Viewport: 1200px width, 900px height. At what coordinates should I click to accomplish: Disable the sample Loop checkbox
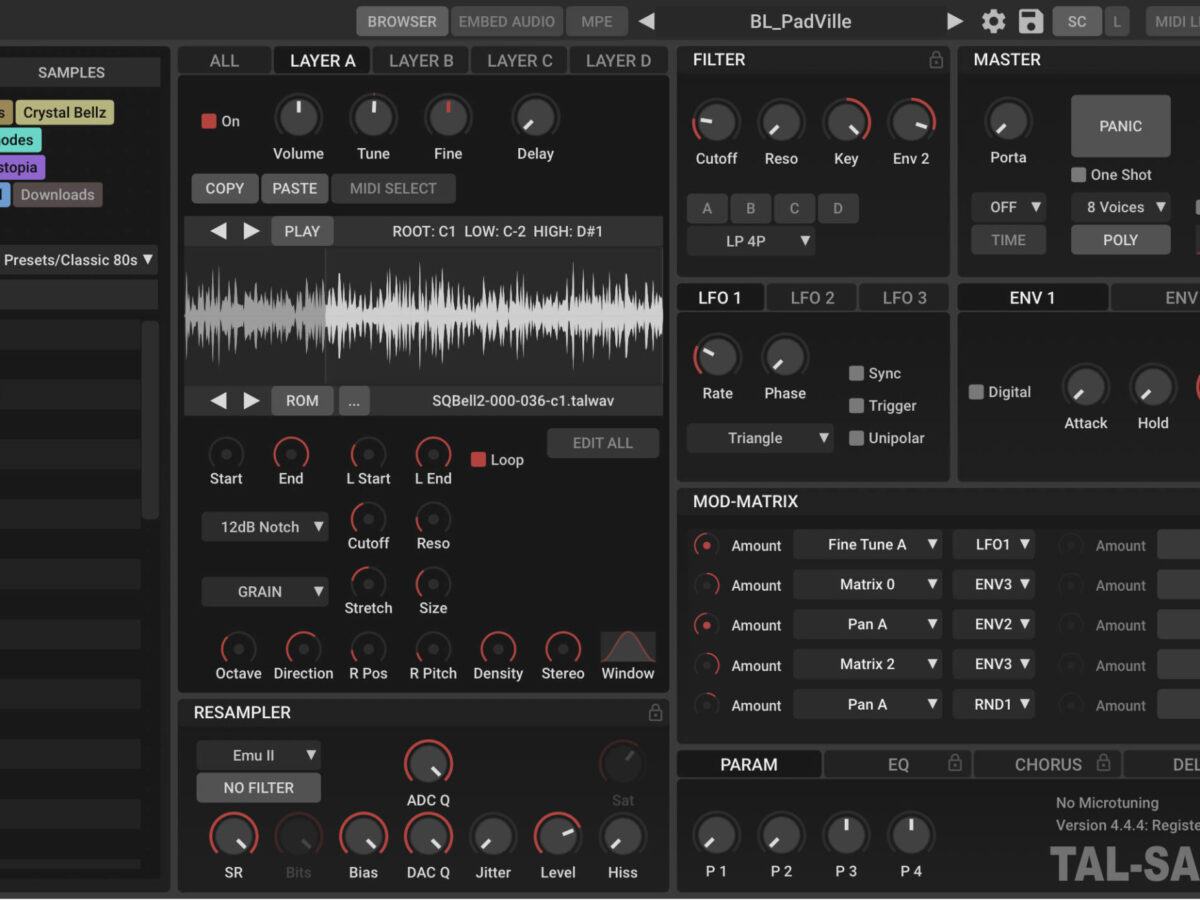(478, 460)
